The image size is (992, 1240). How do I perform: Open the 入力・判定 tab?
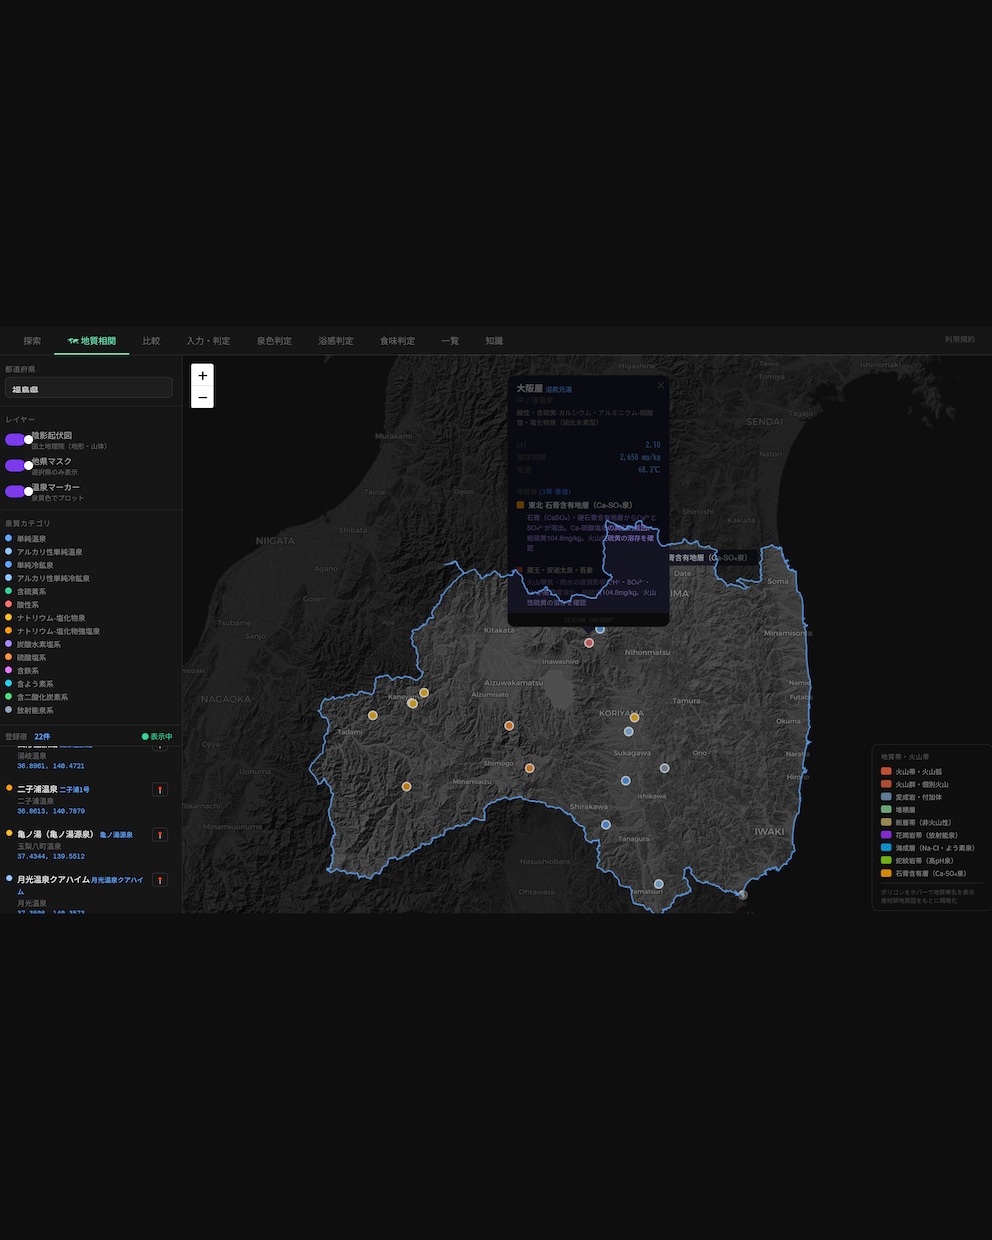pyautogui.click(x=208, y=341)
